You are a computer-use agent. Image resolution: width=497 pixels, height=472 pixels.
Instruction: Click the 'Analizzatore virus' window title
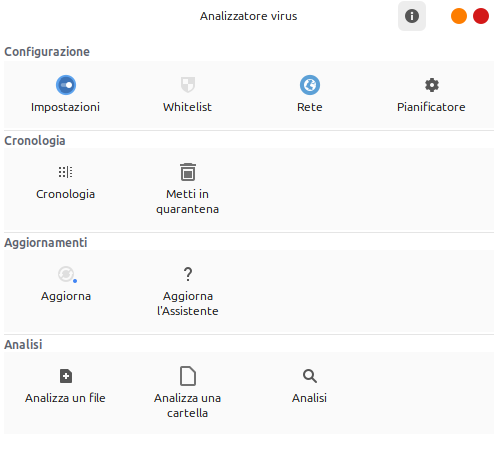pyautogui.click(x=248, y=16)
